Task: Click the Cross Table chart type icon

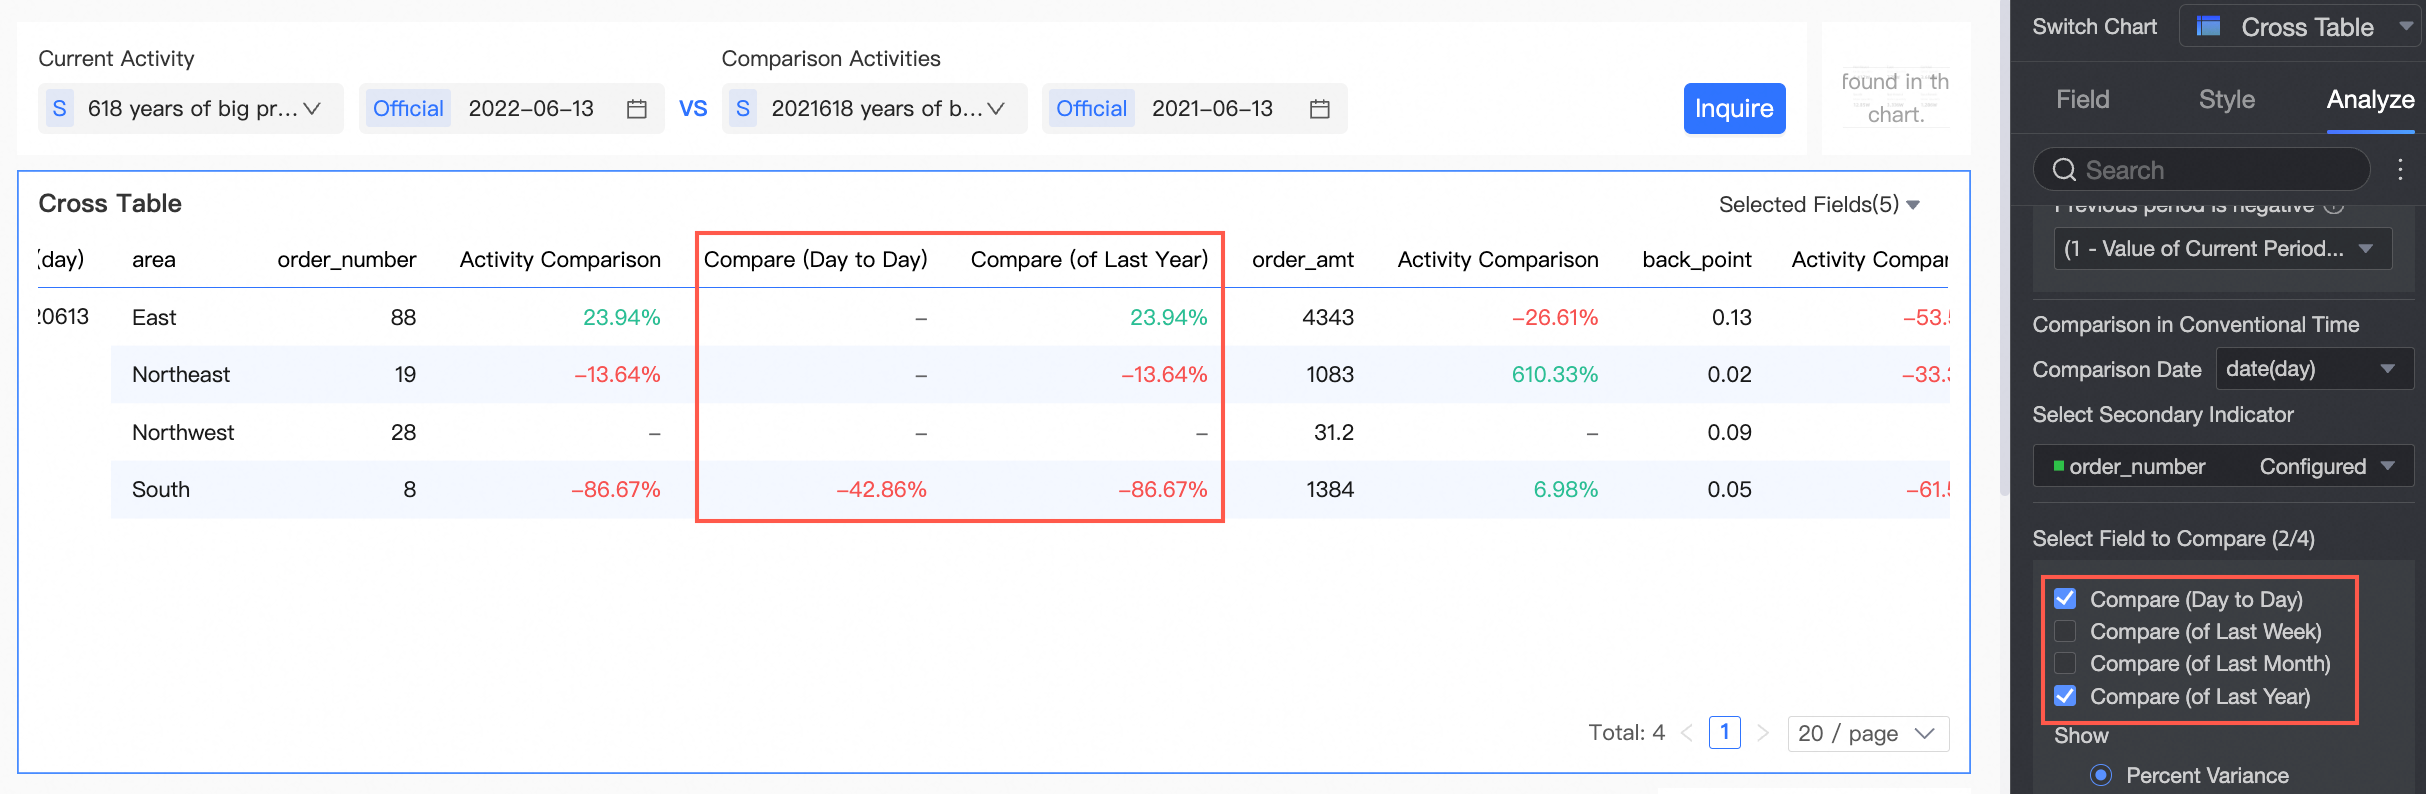Action: click(2208, 27)
